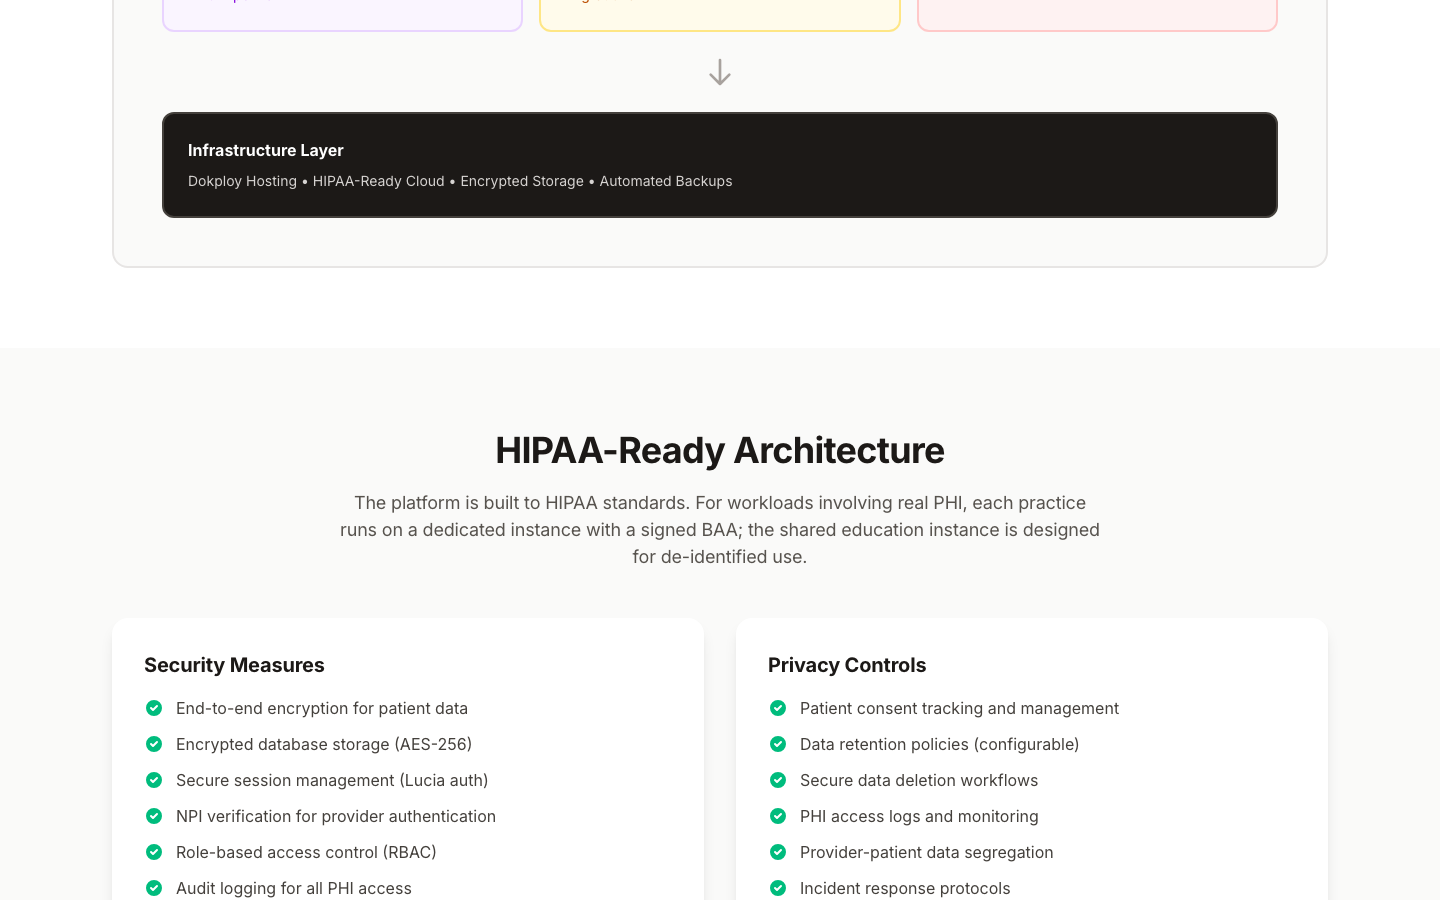Click the Dokploy Hosting infrastructure description line
This screenshot has height=900, width=1440.
[x=460, y=181]
